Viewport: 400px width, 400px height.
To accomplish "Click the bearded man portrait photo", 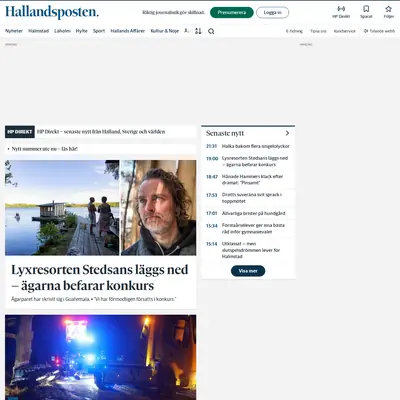I will (x=158, y=208).
